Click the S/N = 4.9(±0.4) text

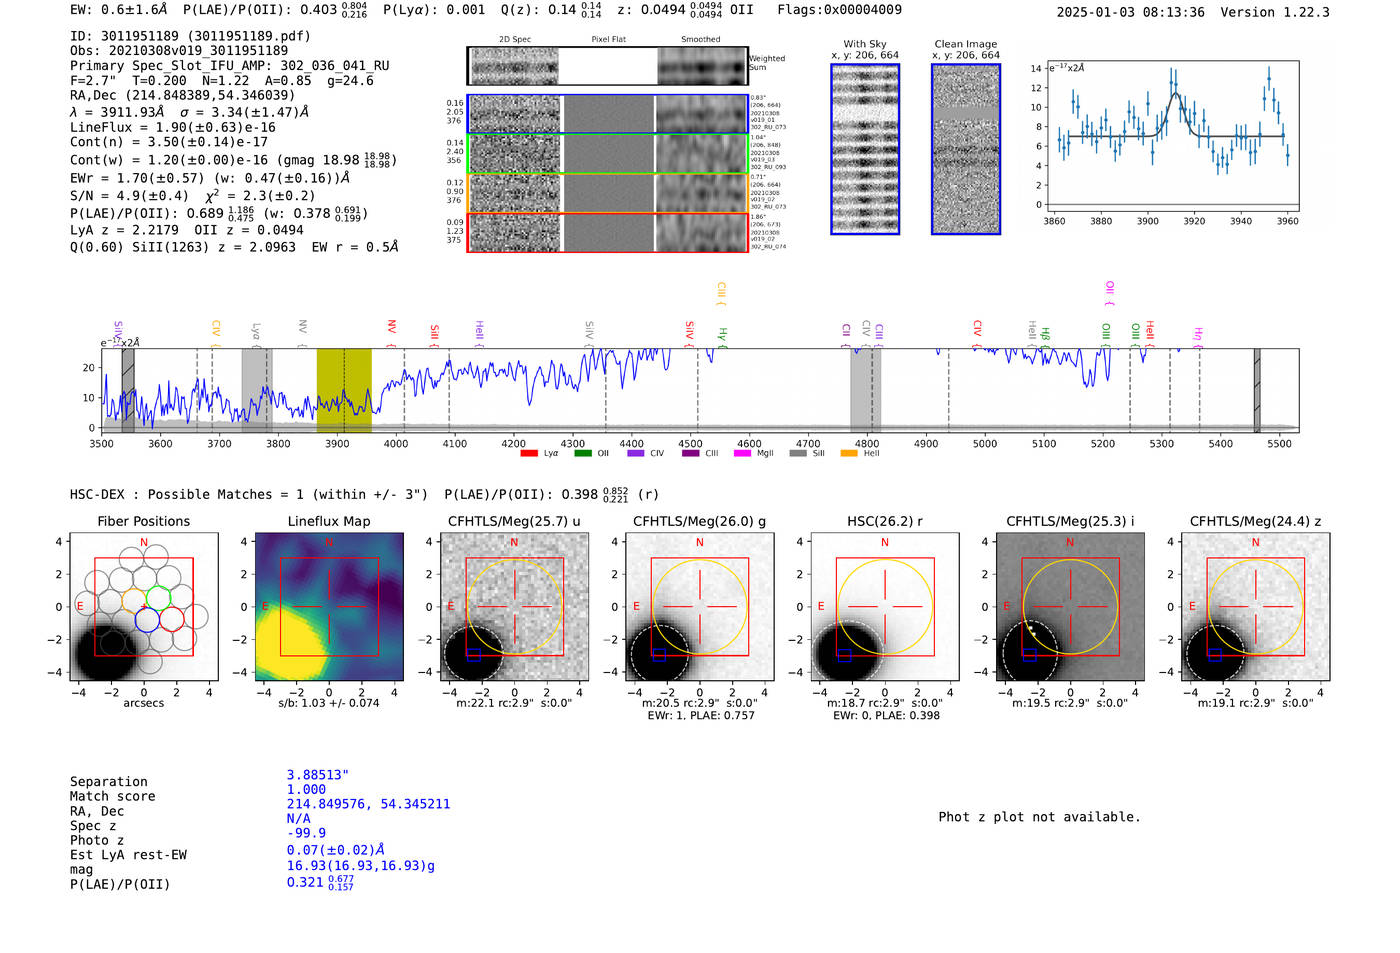pyautogui.click(x=129, y=196)
